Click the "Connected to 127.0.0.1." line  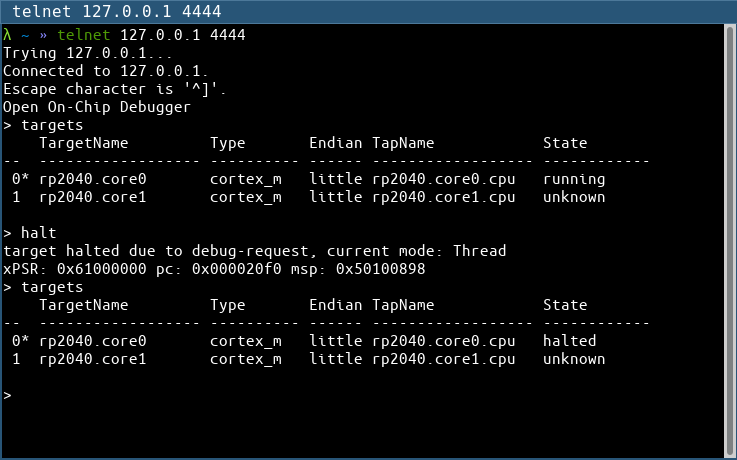[x=106, y=71]
